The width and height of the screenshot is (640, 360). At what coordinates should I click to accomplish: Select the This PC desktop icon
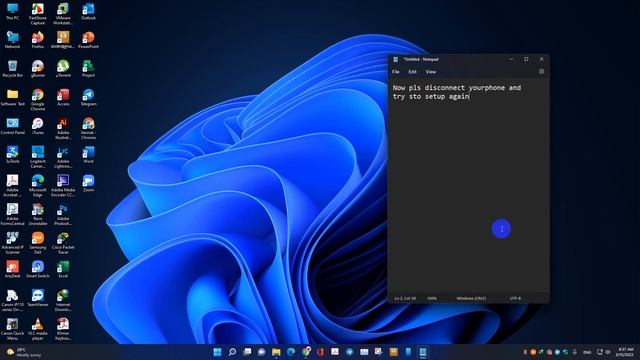pyautogui.click(x=13, y=11)
